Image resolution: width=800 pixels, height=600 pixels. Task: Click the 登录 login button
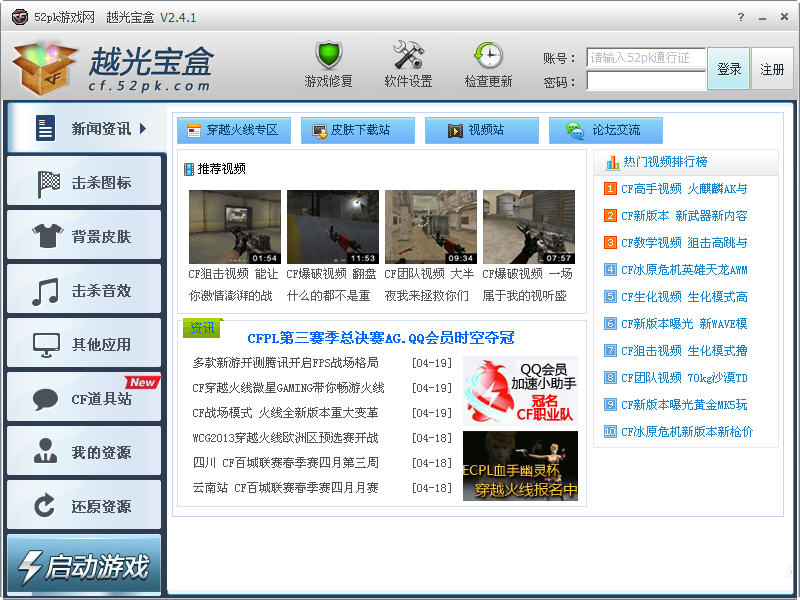(x=729, y=69)
